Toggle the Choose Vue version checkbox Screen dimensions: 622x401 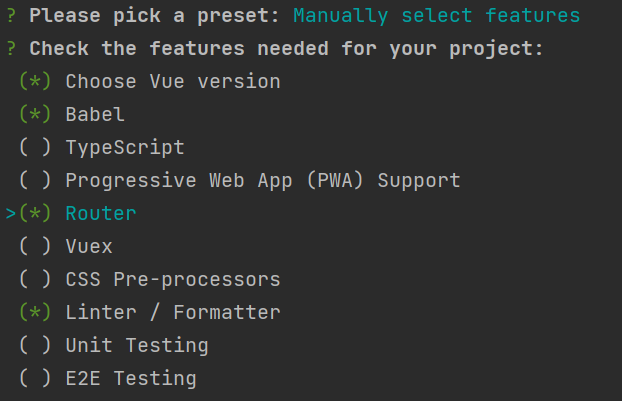pyautogui.click(x=36, y=82)
